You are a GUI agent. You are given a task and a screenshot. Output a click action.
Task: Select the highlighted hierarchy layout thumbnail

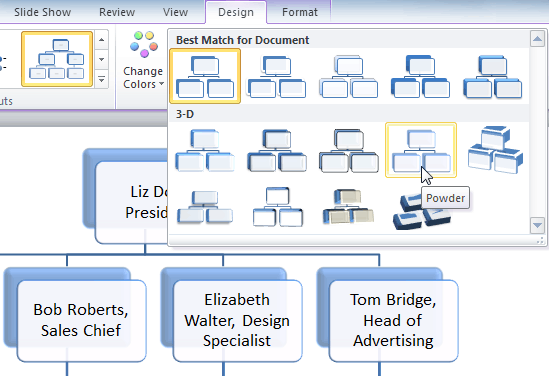coord(57,59)
